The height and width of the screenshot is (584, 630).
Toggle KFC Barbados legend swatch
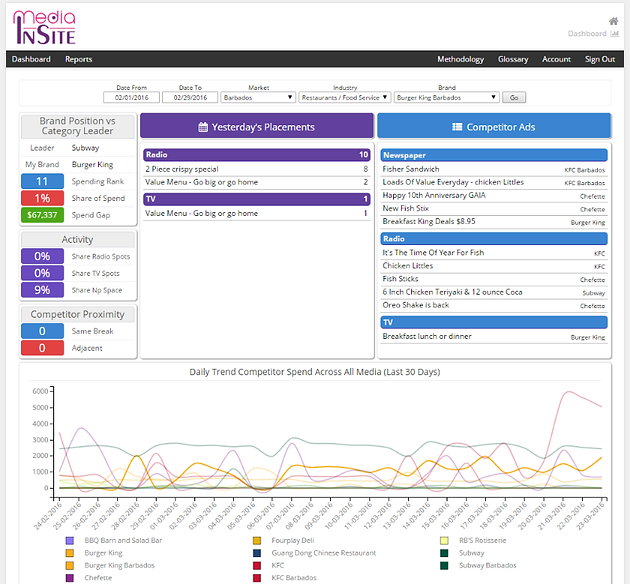(x=257, y=578)
